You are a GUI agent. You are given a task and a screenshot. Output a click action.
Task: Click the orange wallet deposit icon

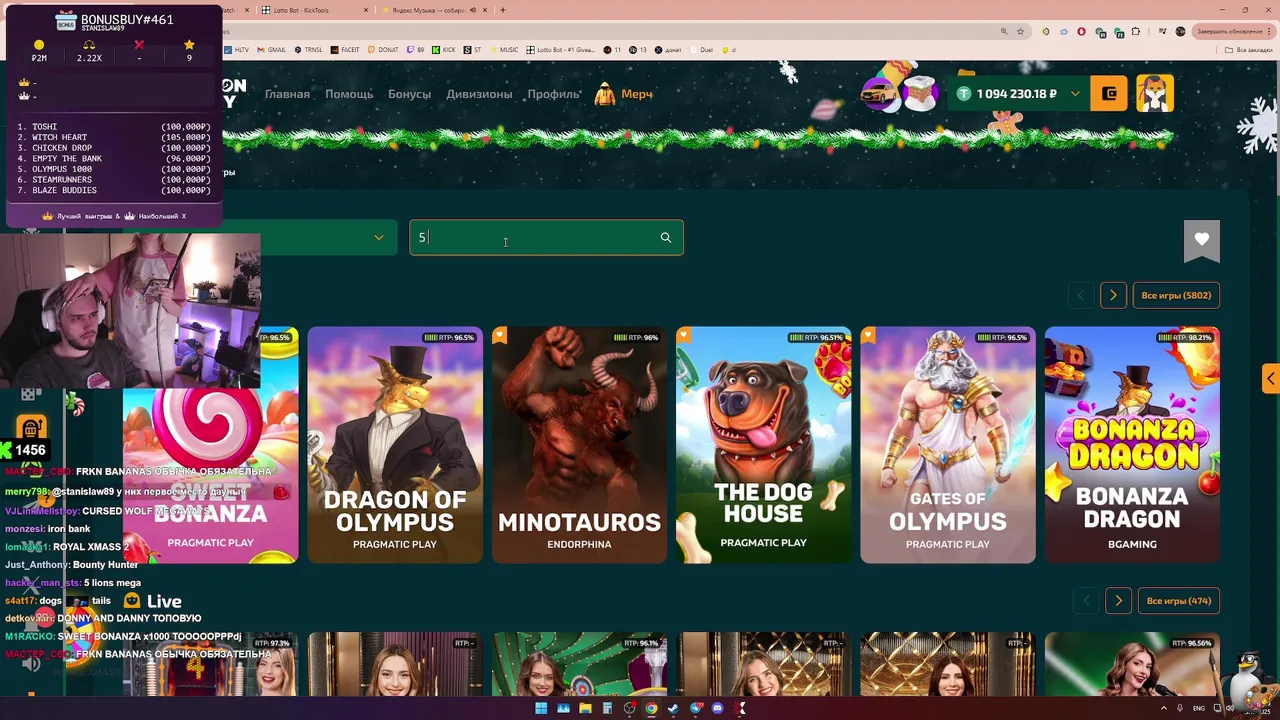(1109, 94)
